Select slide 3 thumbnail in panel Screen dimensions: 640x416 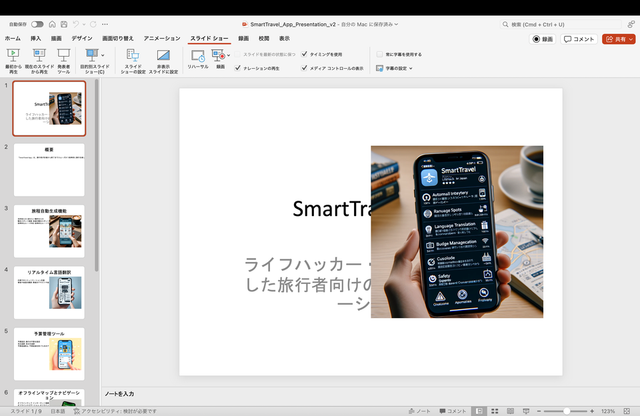[x=49, y=230]
